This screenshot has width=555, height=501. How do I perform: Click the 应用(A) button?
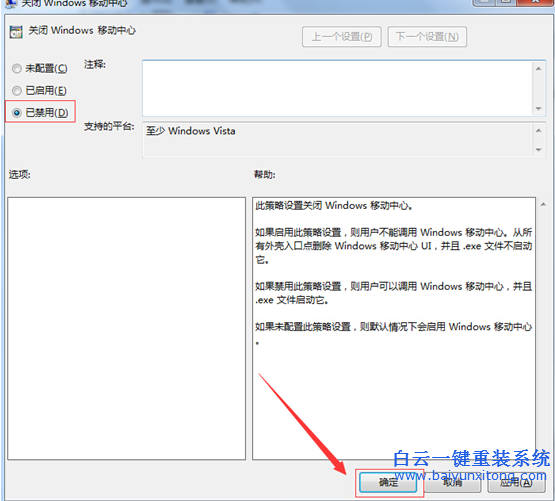[x=516, y=482]
